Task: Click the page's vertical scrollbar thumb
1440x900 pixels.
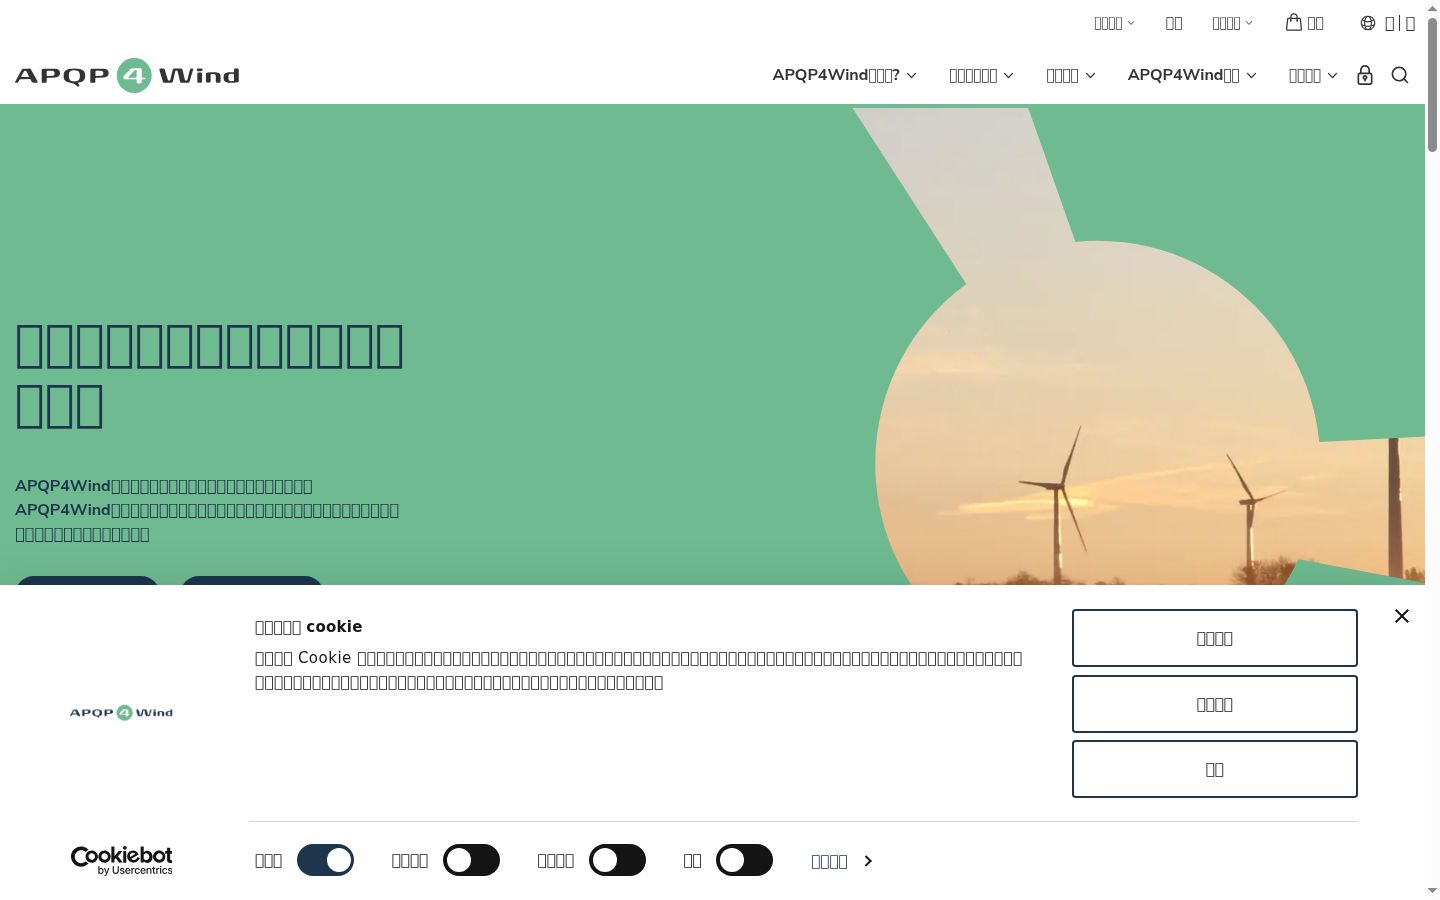Action: pos(1432,84)
